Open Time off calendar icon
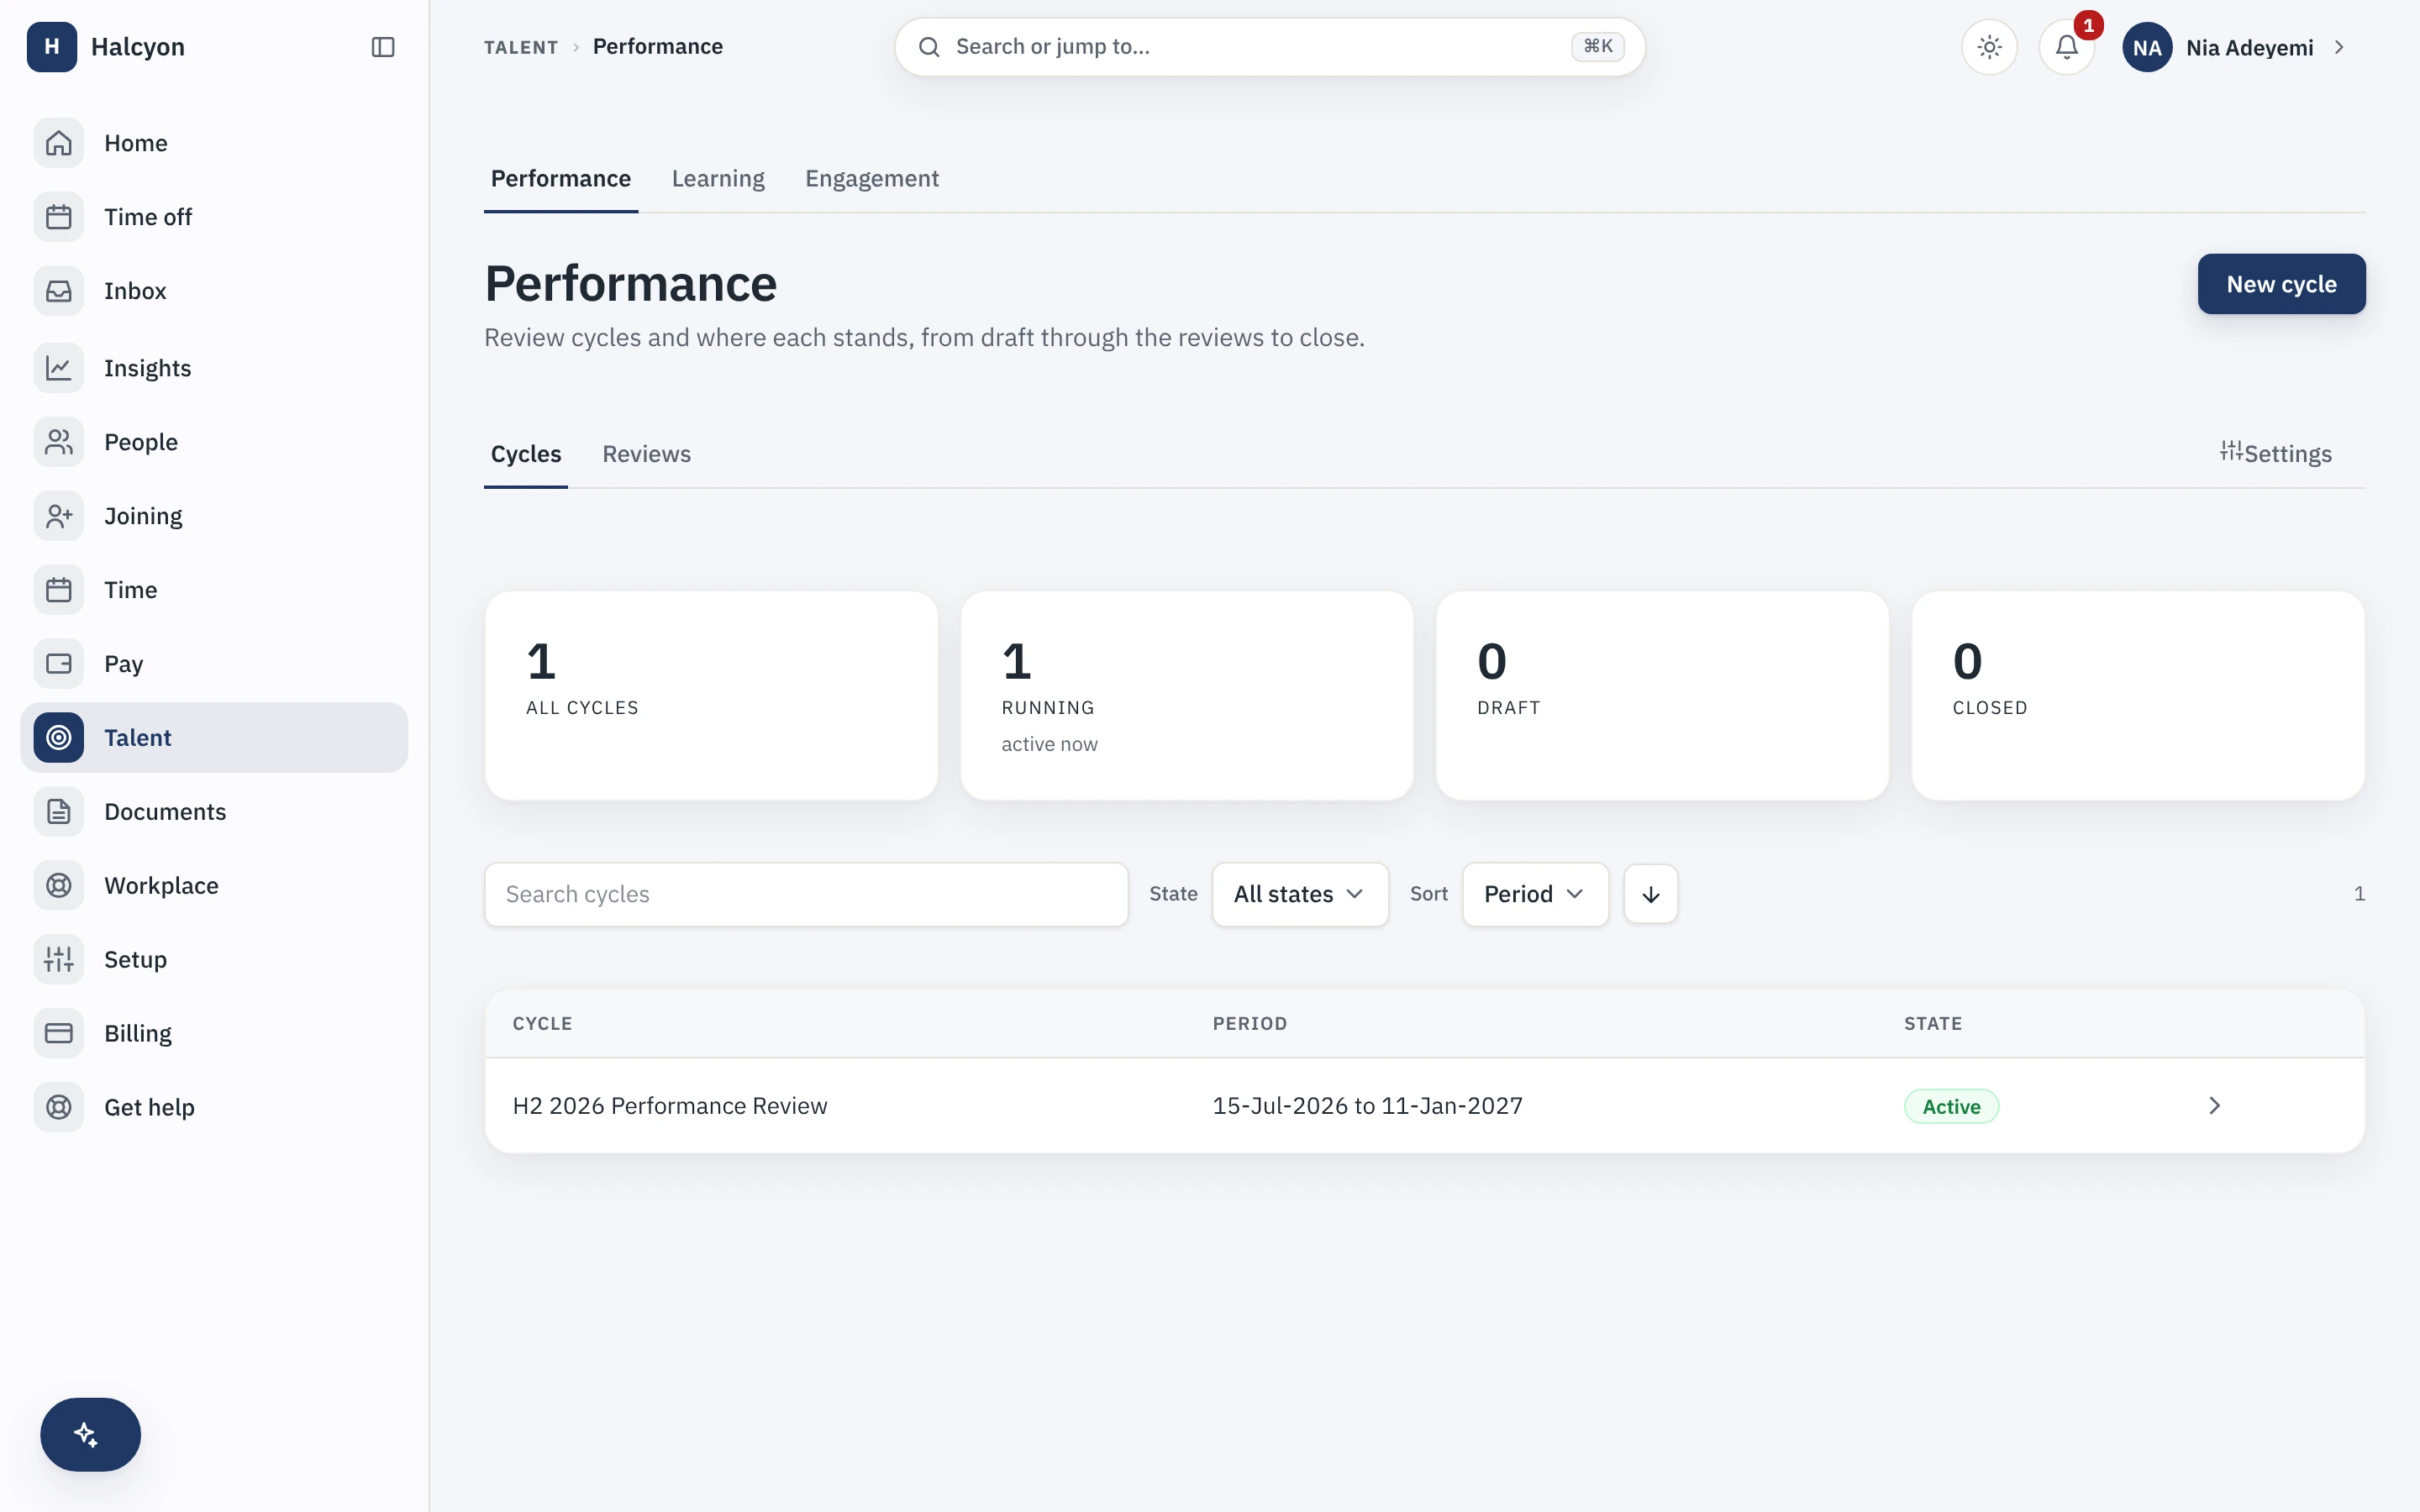This screenshot has height=1512, width=2420. [59, 217]
